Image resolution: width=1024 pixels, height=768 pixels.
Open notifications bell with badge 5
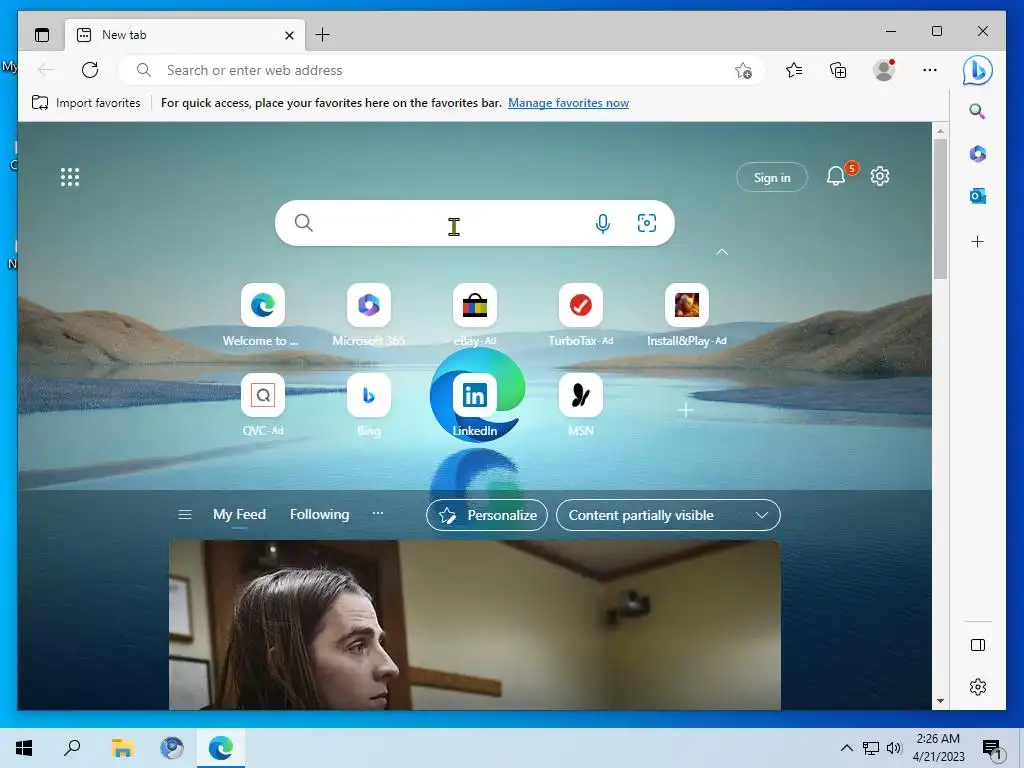837,176
